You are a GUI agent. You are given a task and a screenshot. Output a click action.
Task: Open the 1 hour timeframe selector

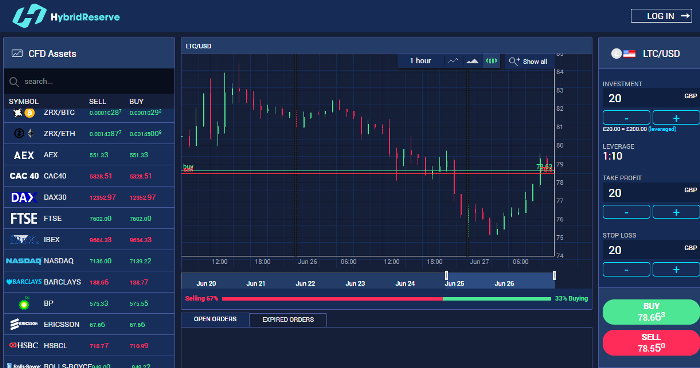420,61
